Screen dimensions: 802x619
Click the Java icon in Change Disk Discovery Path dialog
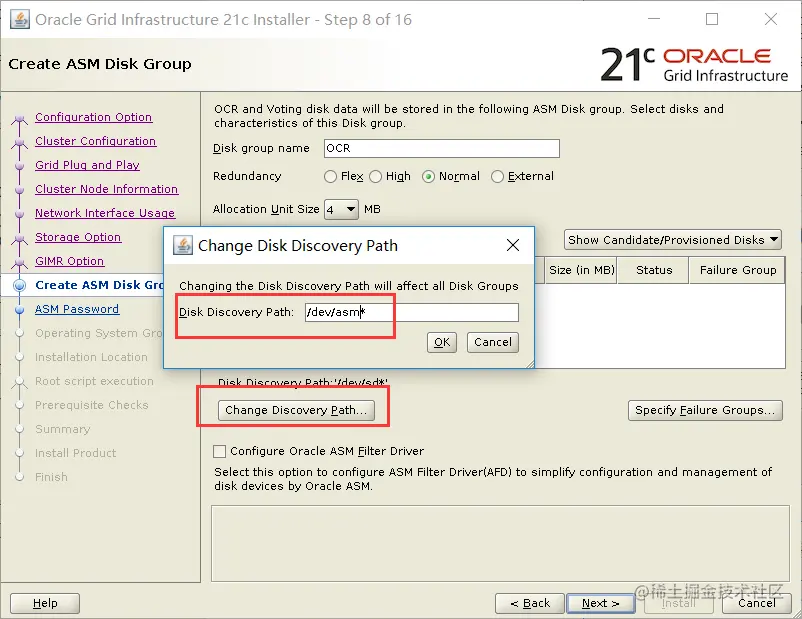click(183, 246)
